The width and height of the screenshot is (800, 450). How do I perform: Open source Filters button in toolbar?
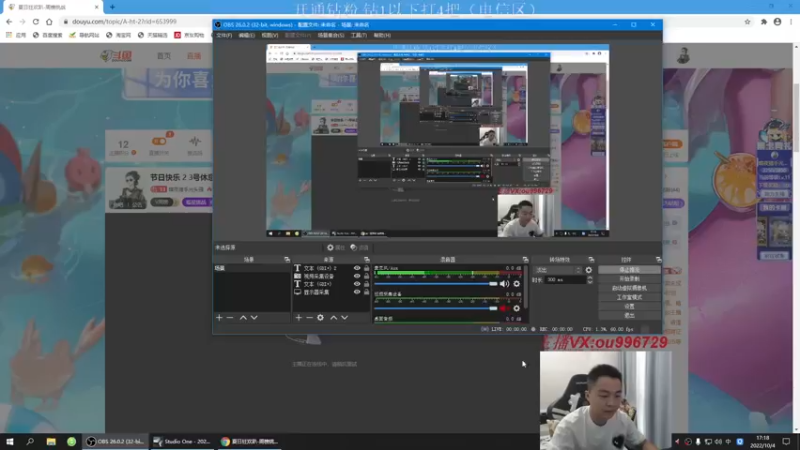360,247
